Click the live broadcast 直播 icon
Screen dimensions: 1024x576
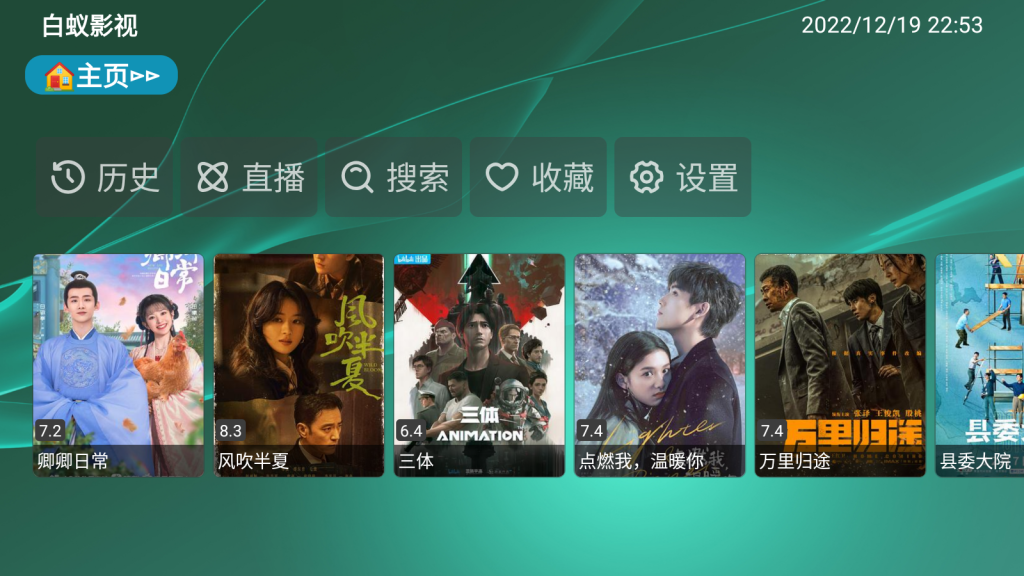coord(213,177)
